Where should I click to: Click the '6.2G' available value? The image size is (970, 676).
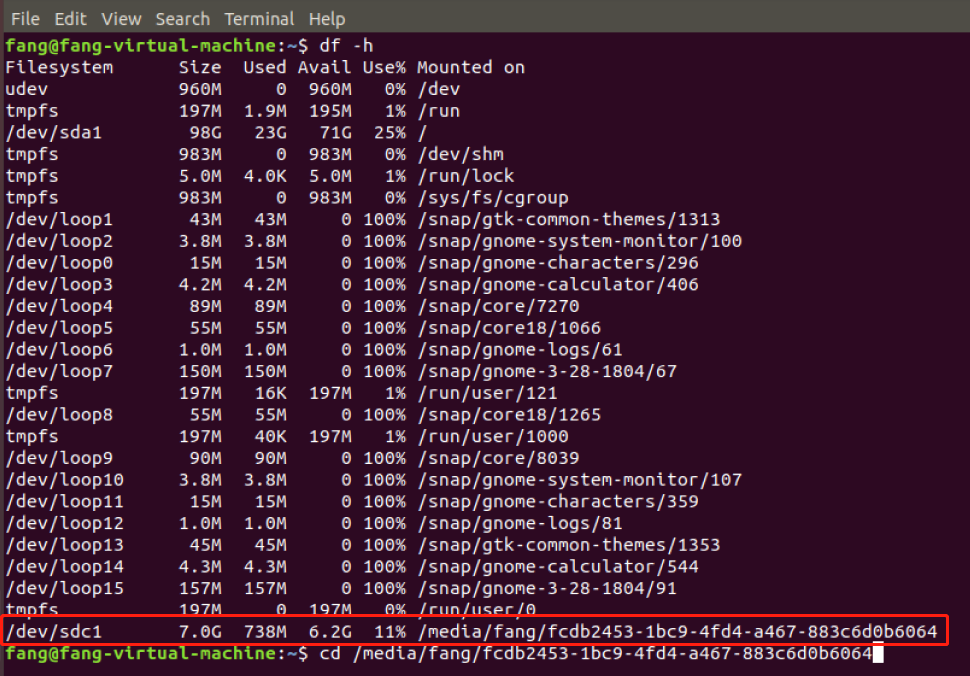point(330,631)
